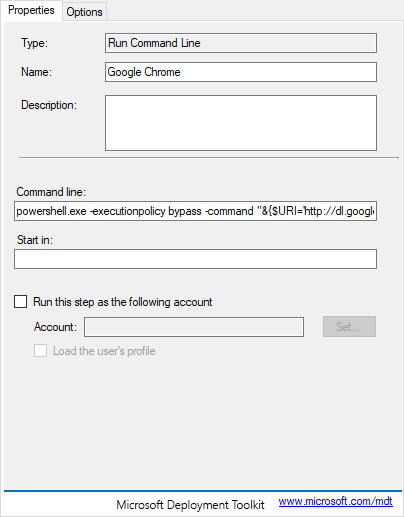
Task: Switch to the Options tab
Action: (x=84, y=12)
